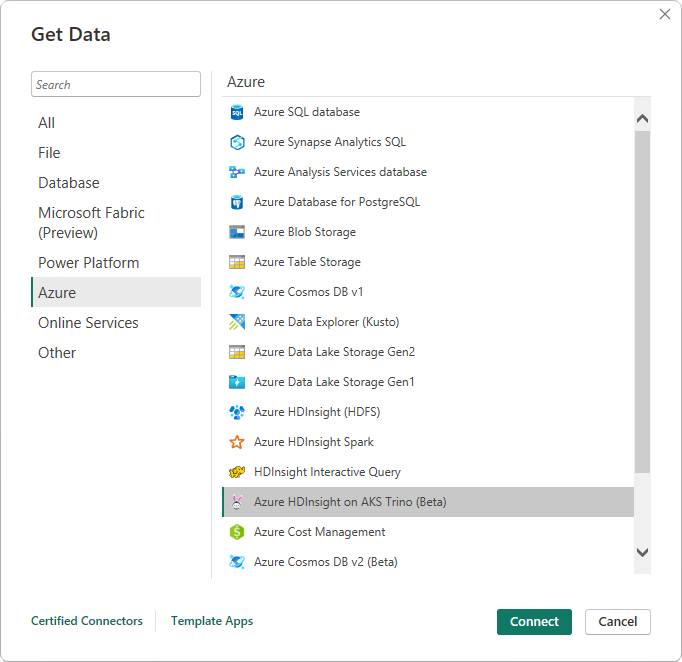The width and height of the screenshot is (682, 662).
Task: Select the Azure Synapse Analytics SQL icon
Action: pyautogui.click(x=237, y=142)
